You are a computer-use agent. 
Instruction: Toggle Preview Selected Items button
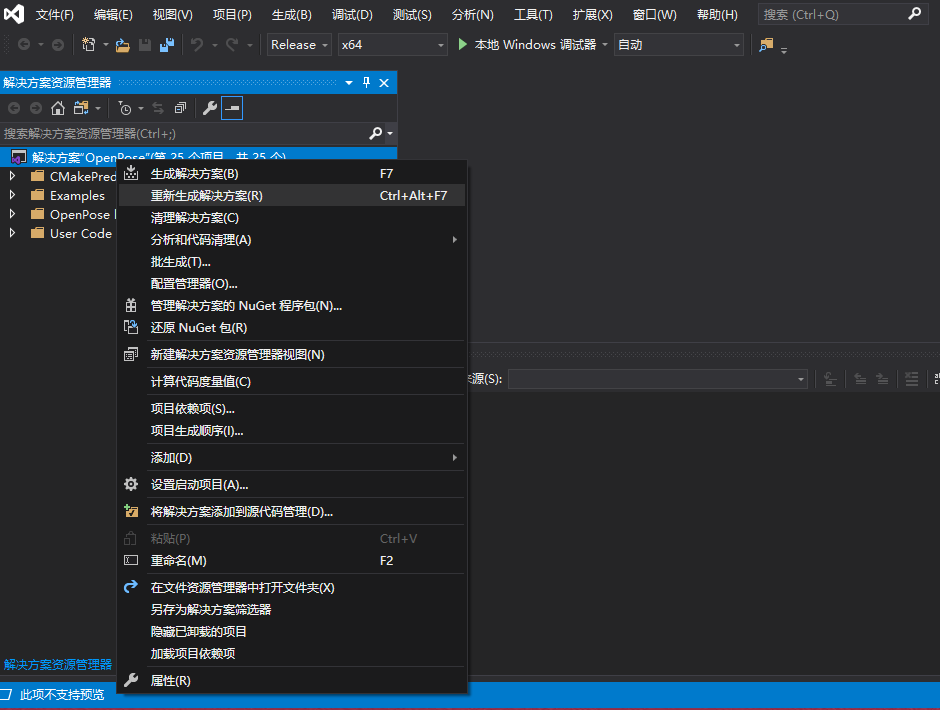click(232, 108)
